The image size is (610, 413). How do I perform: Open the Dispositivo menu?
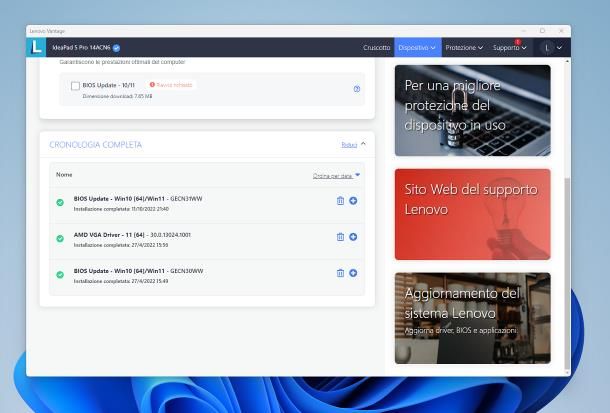417,47
